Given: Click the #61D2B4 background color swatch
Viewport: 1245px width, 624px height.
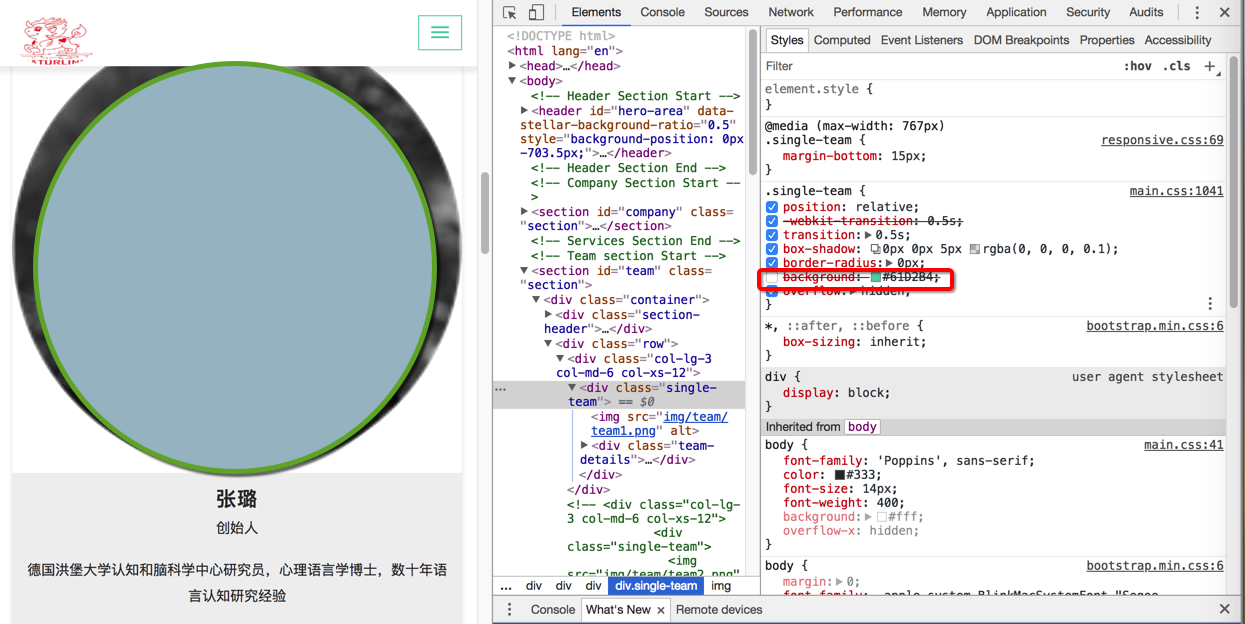Looking at the screenshot, I should point(875,277).
